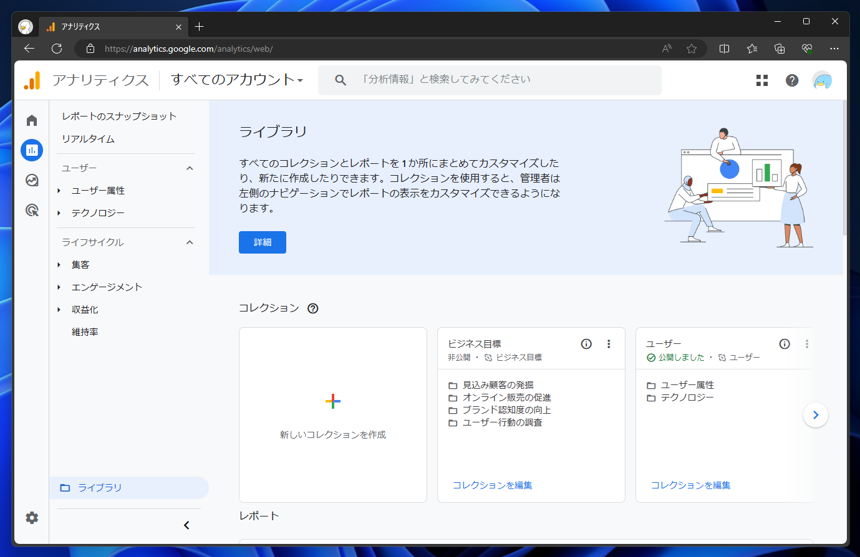Open 維持率 report
The width and height of the screenshot is (860, 557).
(84, 332)
